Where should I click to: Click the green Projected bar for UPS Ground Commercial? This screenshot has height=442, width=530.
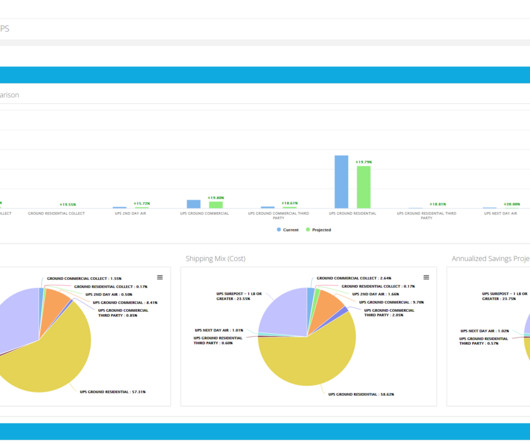216,205
